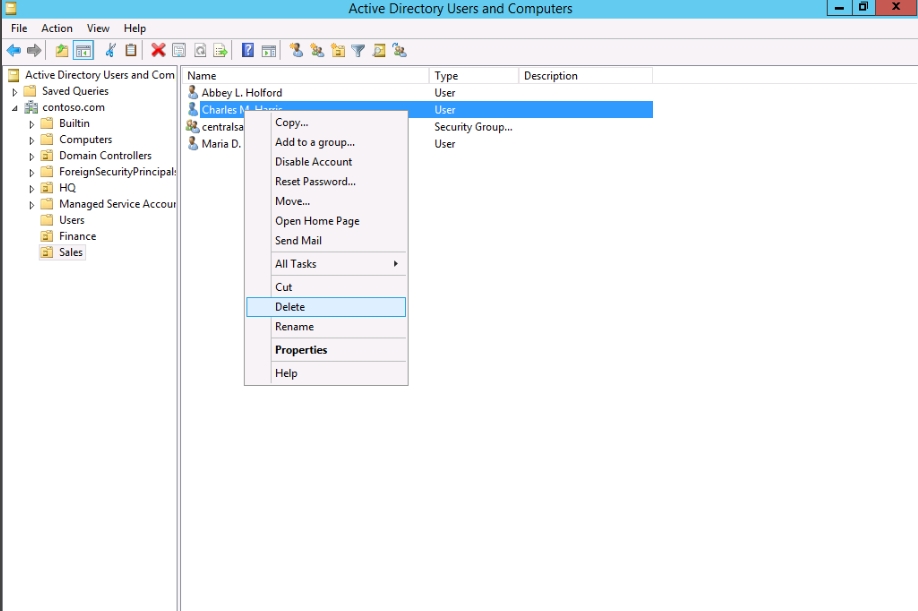
Task: Choose Delete from the context menu
Action: [326, 307]
